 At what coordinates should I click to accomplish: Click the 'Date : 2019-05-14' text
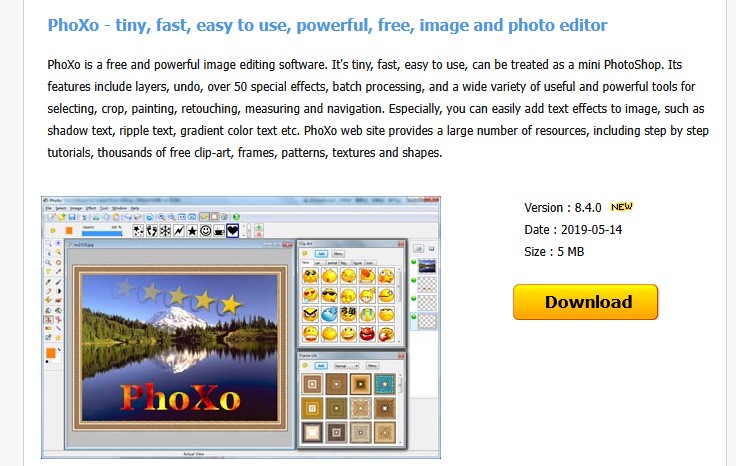click(x=573, y=229)
